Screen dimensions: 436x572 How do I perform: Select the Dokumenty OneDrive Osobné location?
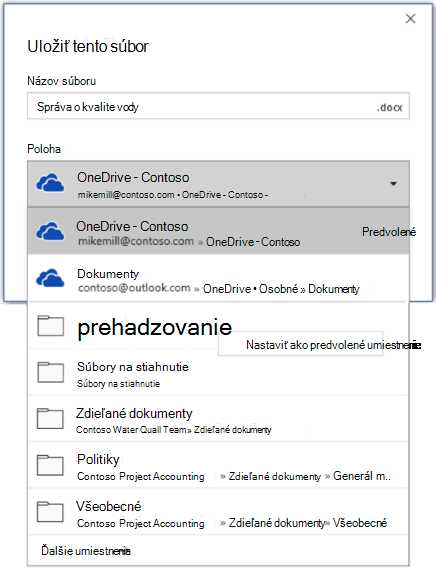pyautogui.click(x=218, y=278)
